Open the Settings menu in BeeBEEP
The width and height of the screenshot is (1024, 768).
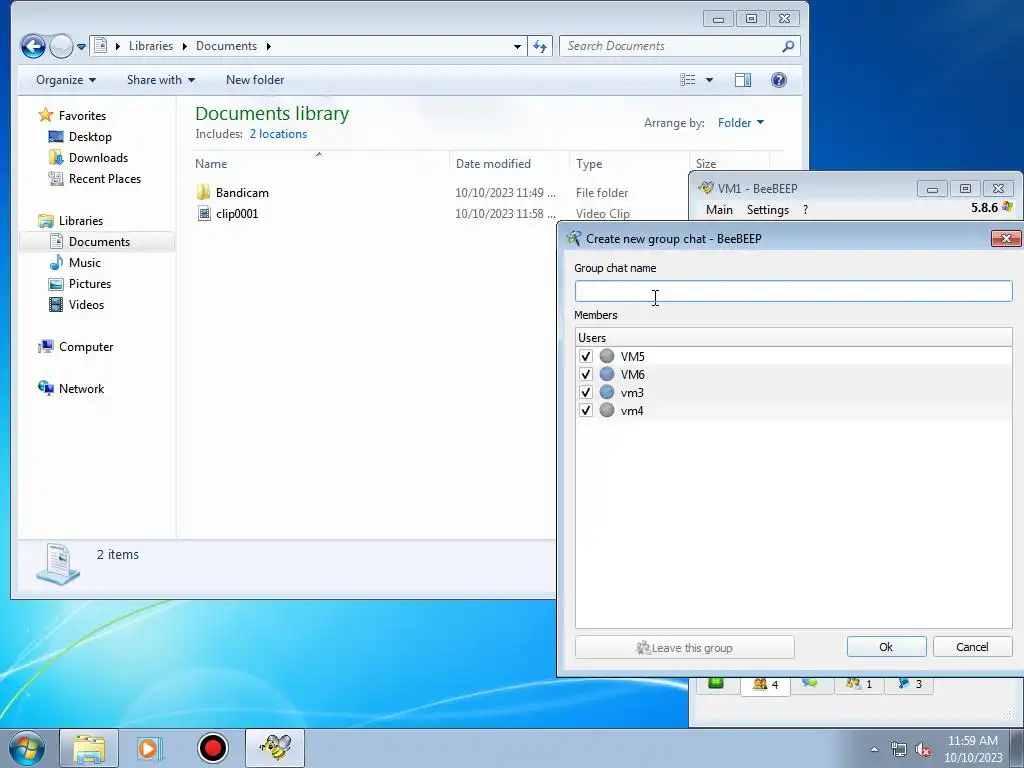[x=767, y=210]
